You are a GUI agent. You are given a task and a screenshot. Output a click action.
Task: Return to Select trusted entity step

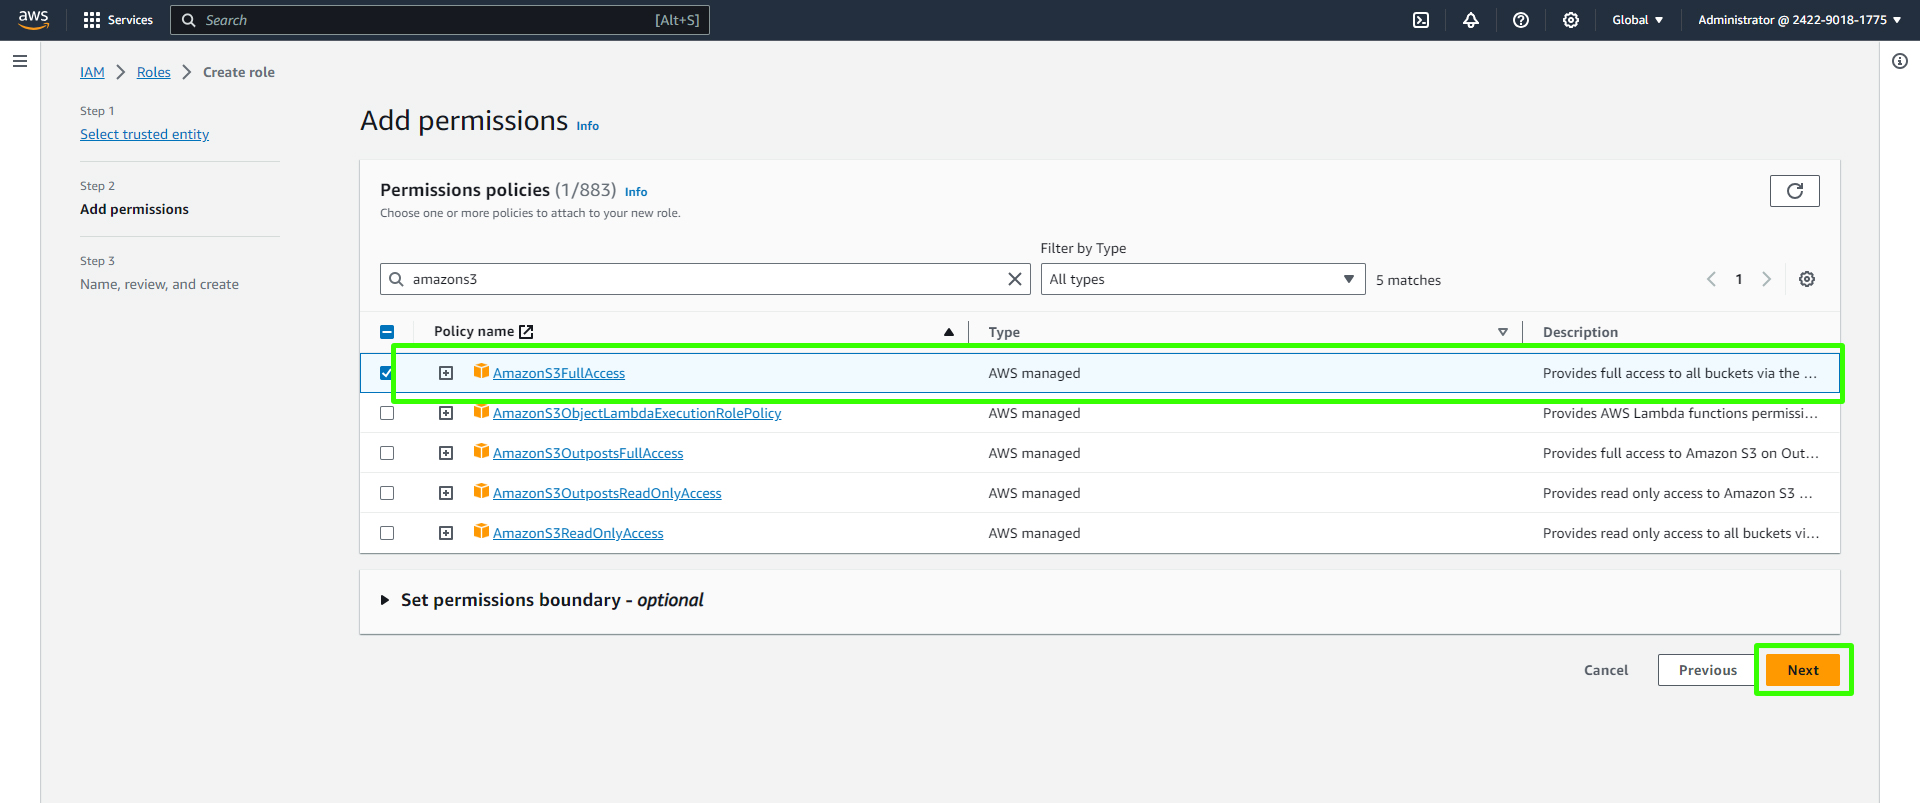(145, 134)
